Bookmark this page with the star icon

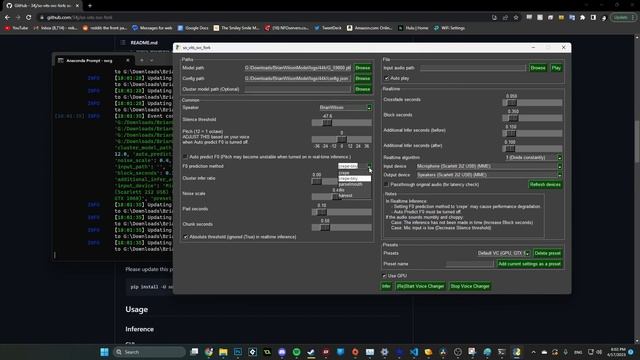[x=516, y=18]
